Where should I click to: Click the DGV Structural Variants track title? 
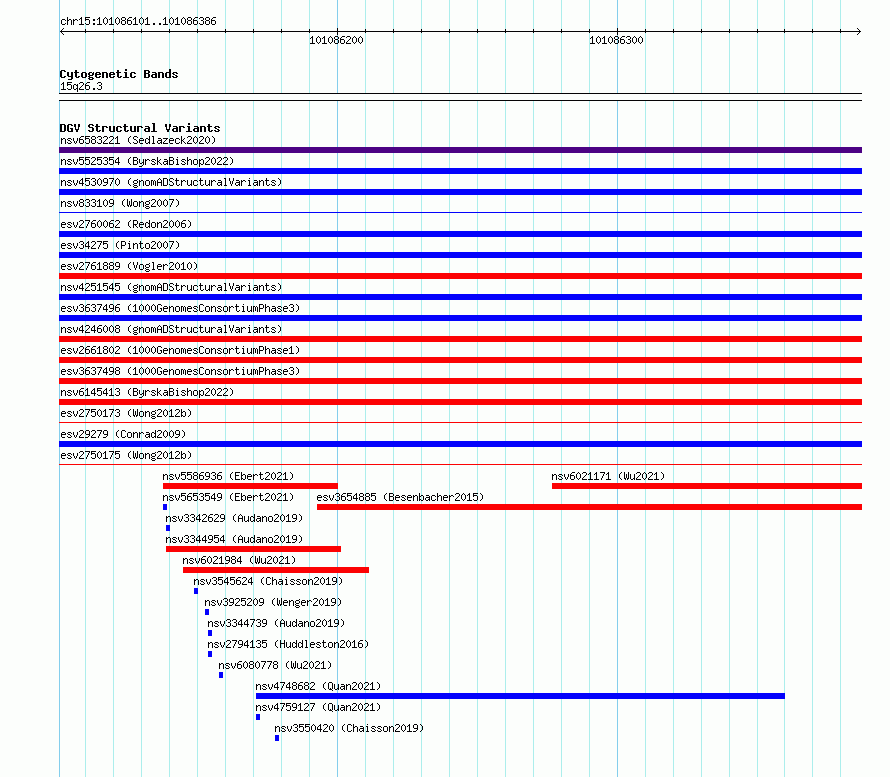click(140, 128)
